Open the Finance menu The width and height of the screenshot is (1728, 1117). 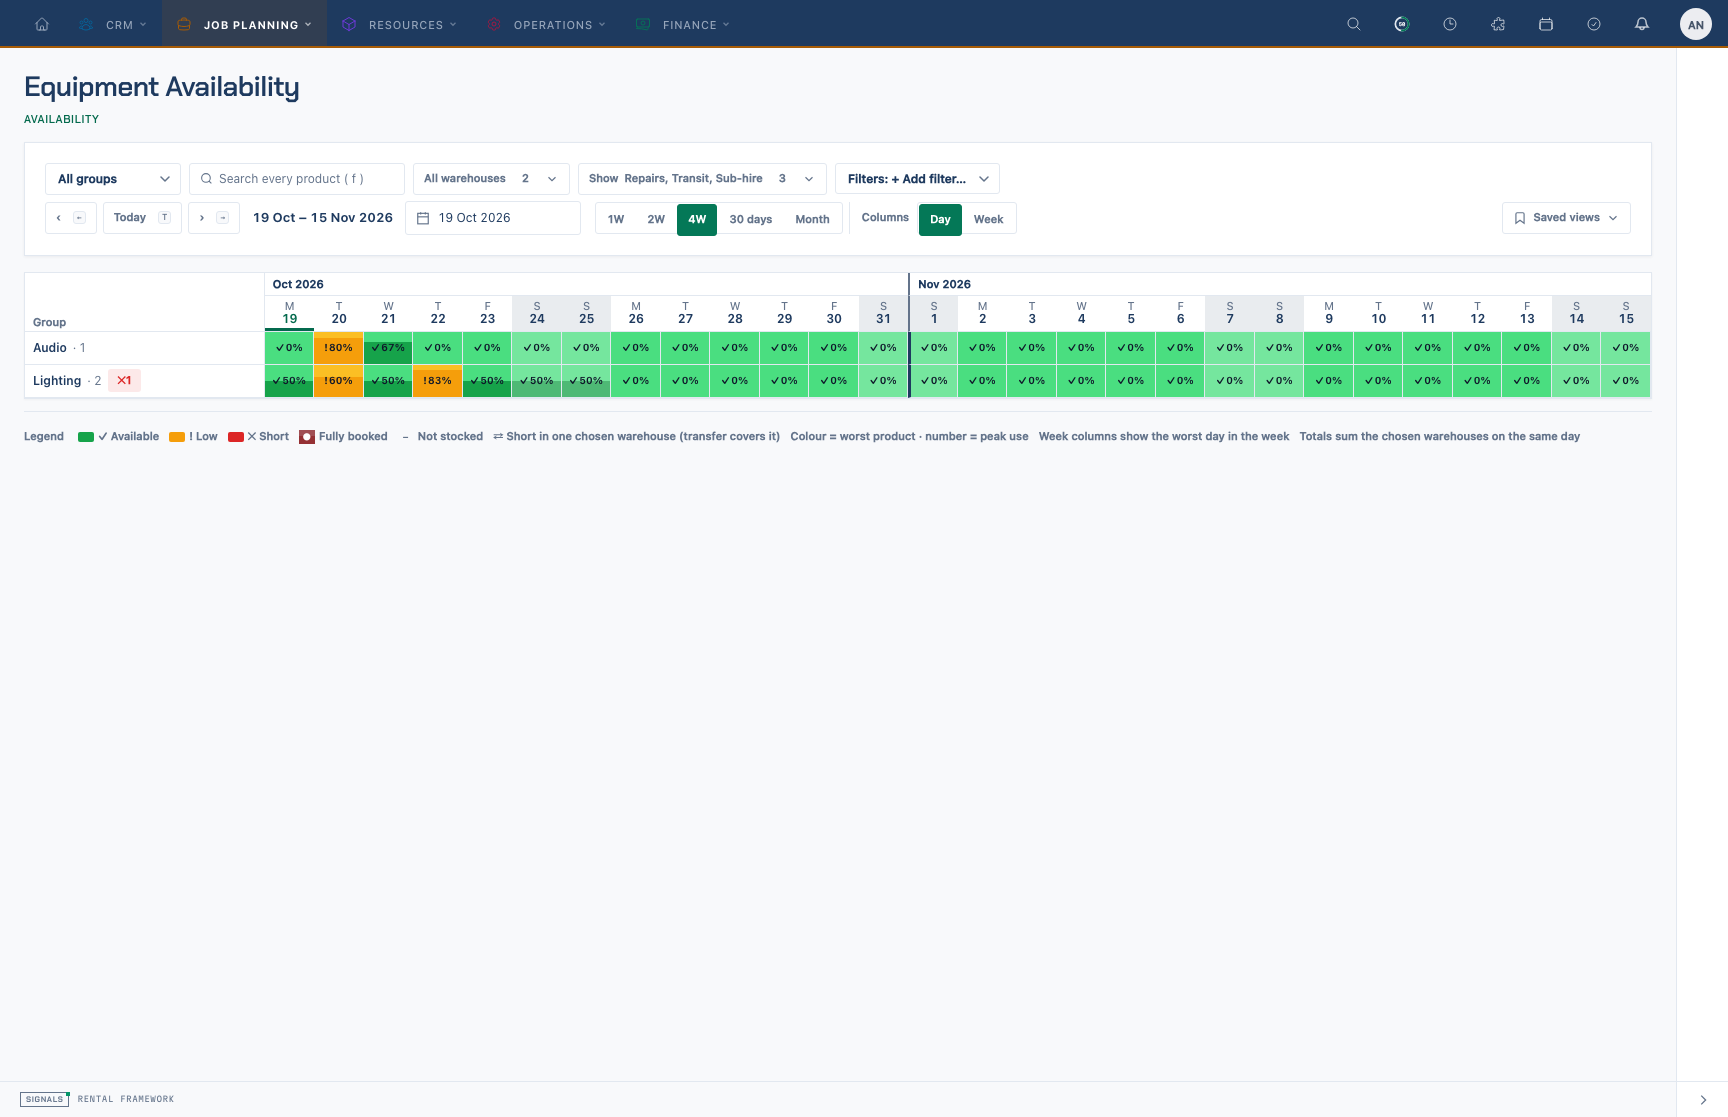pyautogui.click(x=682, y=24)
